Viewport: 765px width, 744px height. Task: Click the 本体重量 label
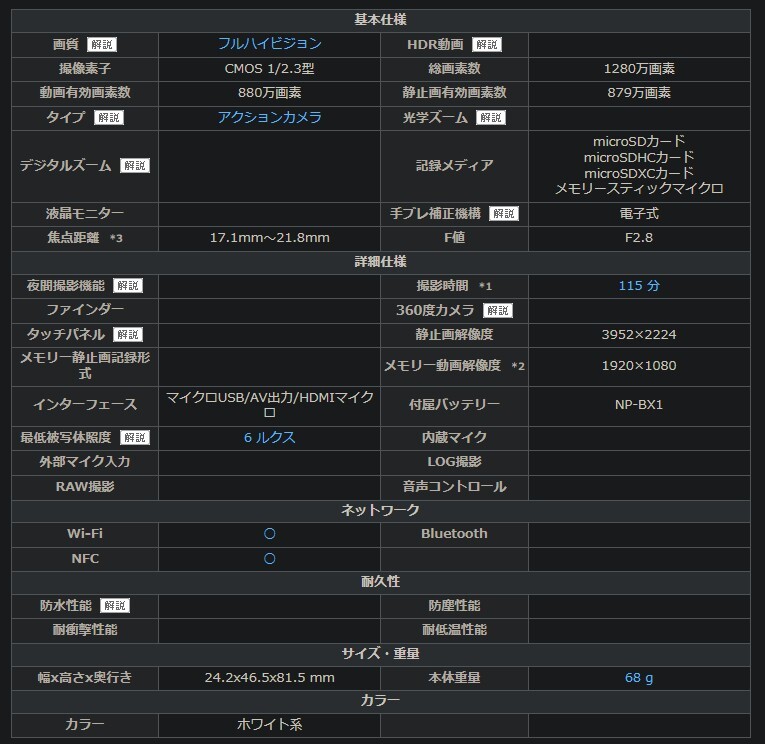(454, 677)
